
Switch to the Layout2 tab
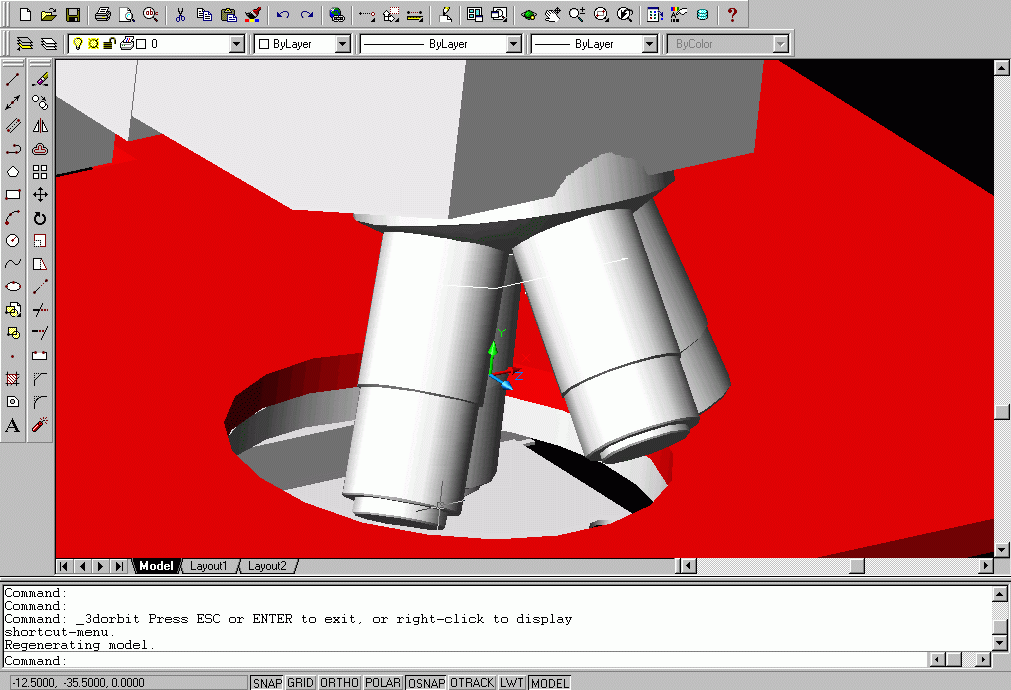[267, 566]
